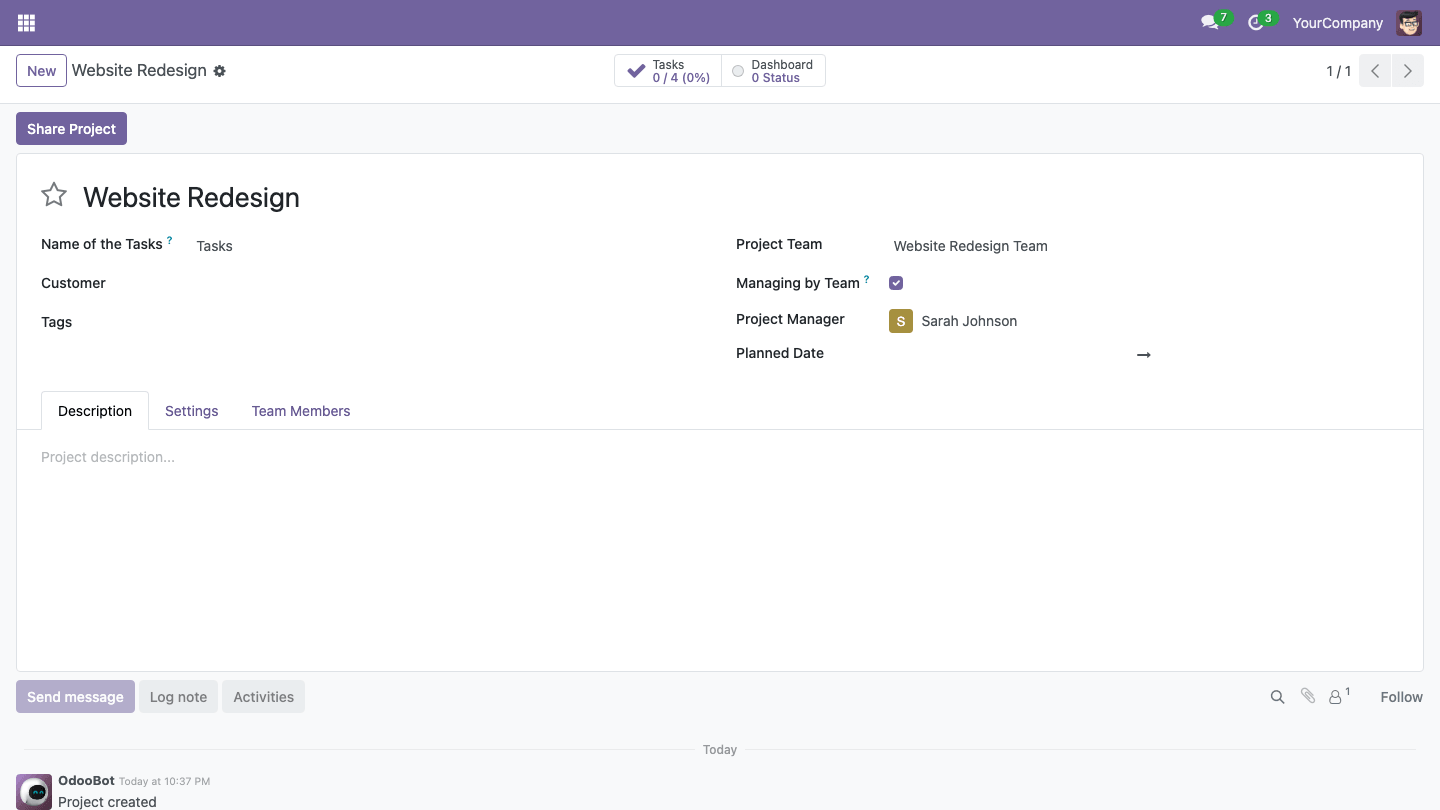Viewport: 1440px width, 810px height.
Task: Click the Planned Date start field
Action: [1008, 354]
